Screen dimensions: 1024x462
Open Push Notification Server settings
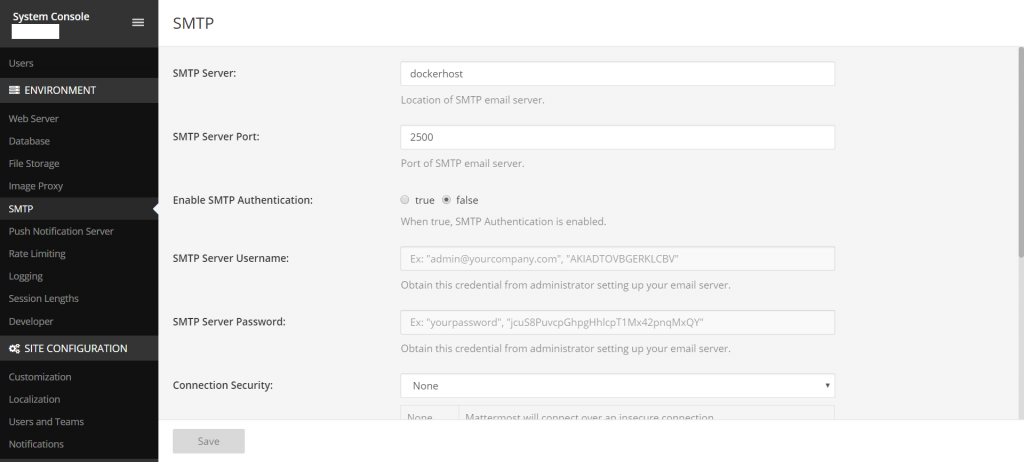click(61, 231)
